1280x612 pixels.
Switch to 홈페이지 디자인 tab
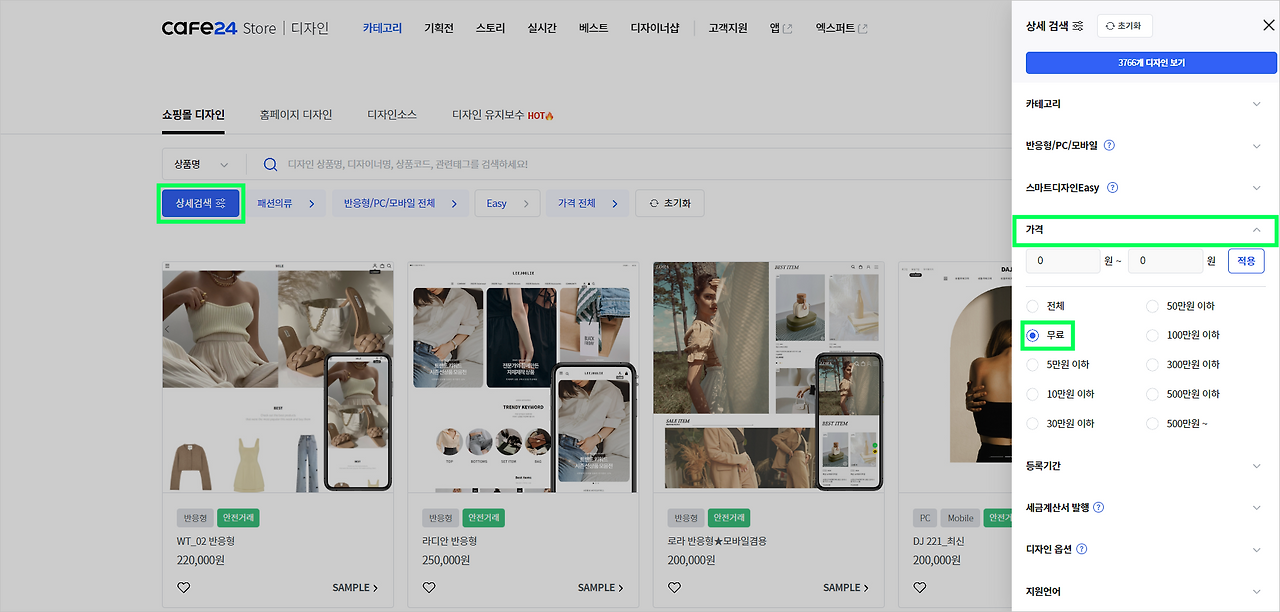point(295,115)
